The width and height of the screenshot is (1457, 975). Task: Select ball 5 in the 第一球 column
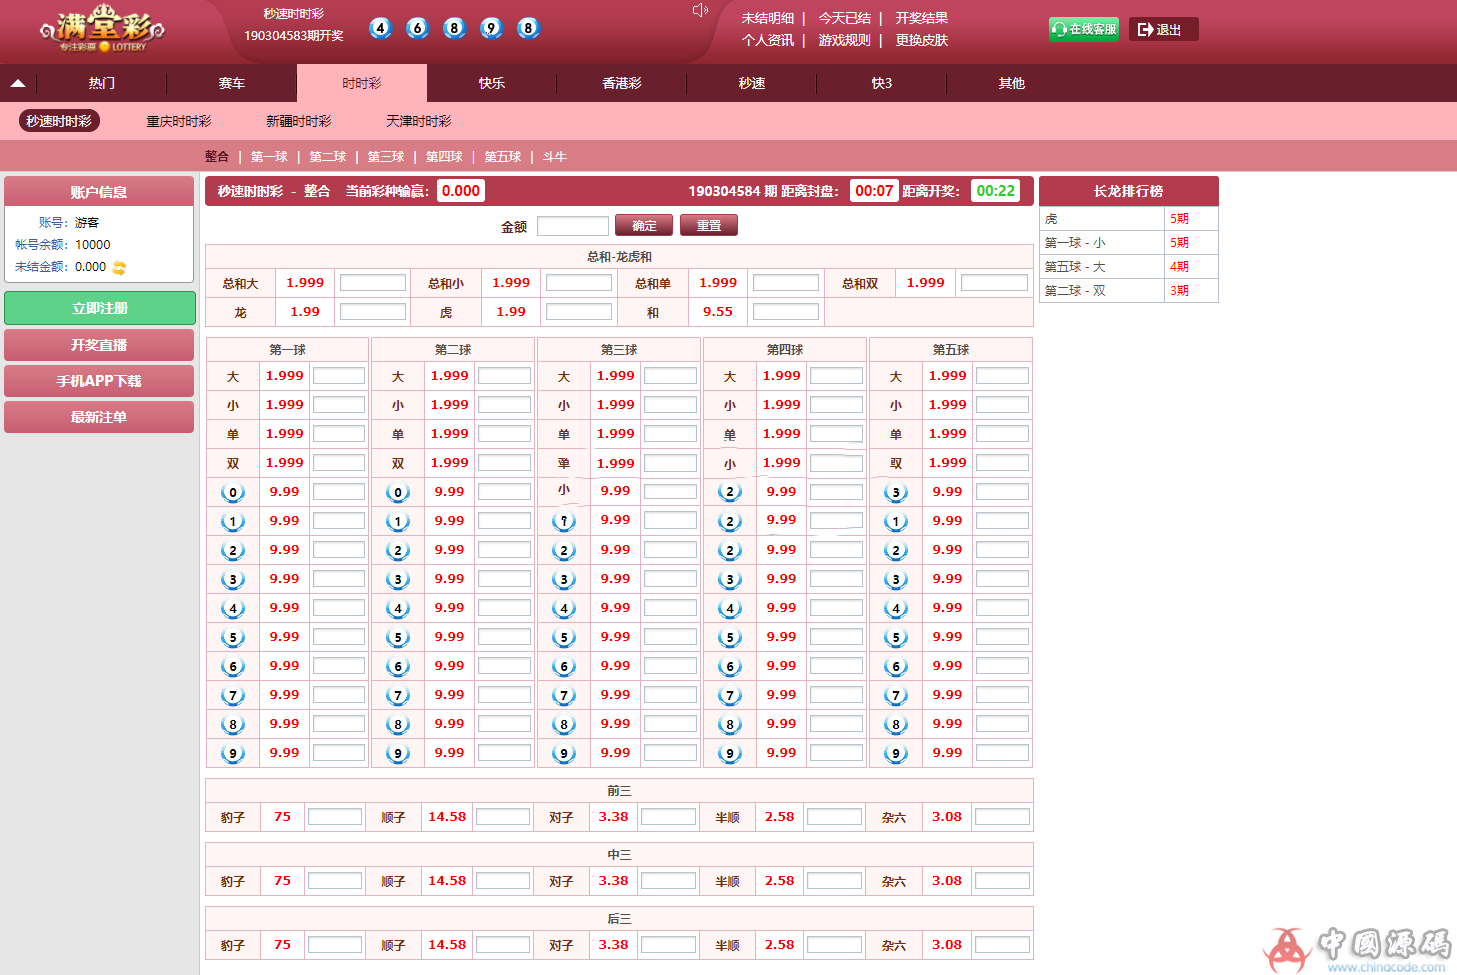pos(233,637)
